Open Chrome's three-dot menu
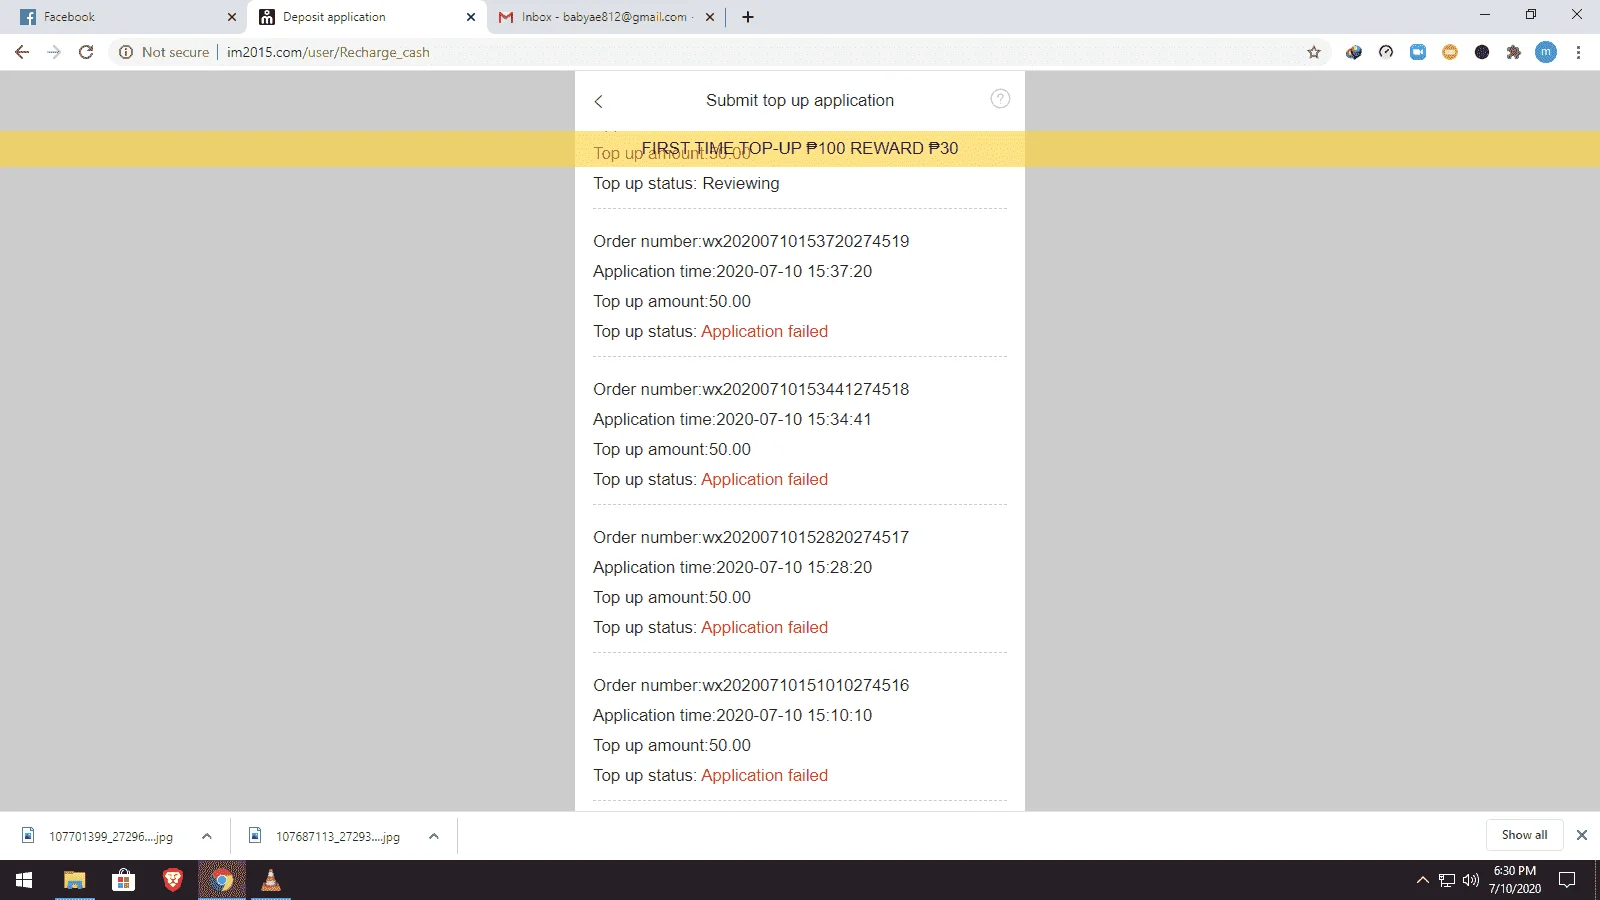The width and height of the screenshot is (1600, 900). tap(1578, 52)
